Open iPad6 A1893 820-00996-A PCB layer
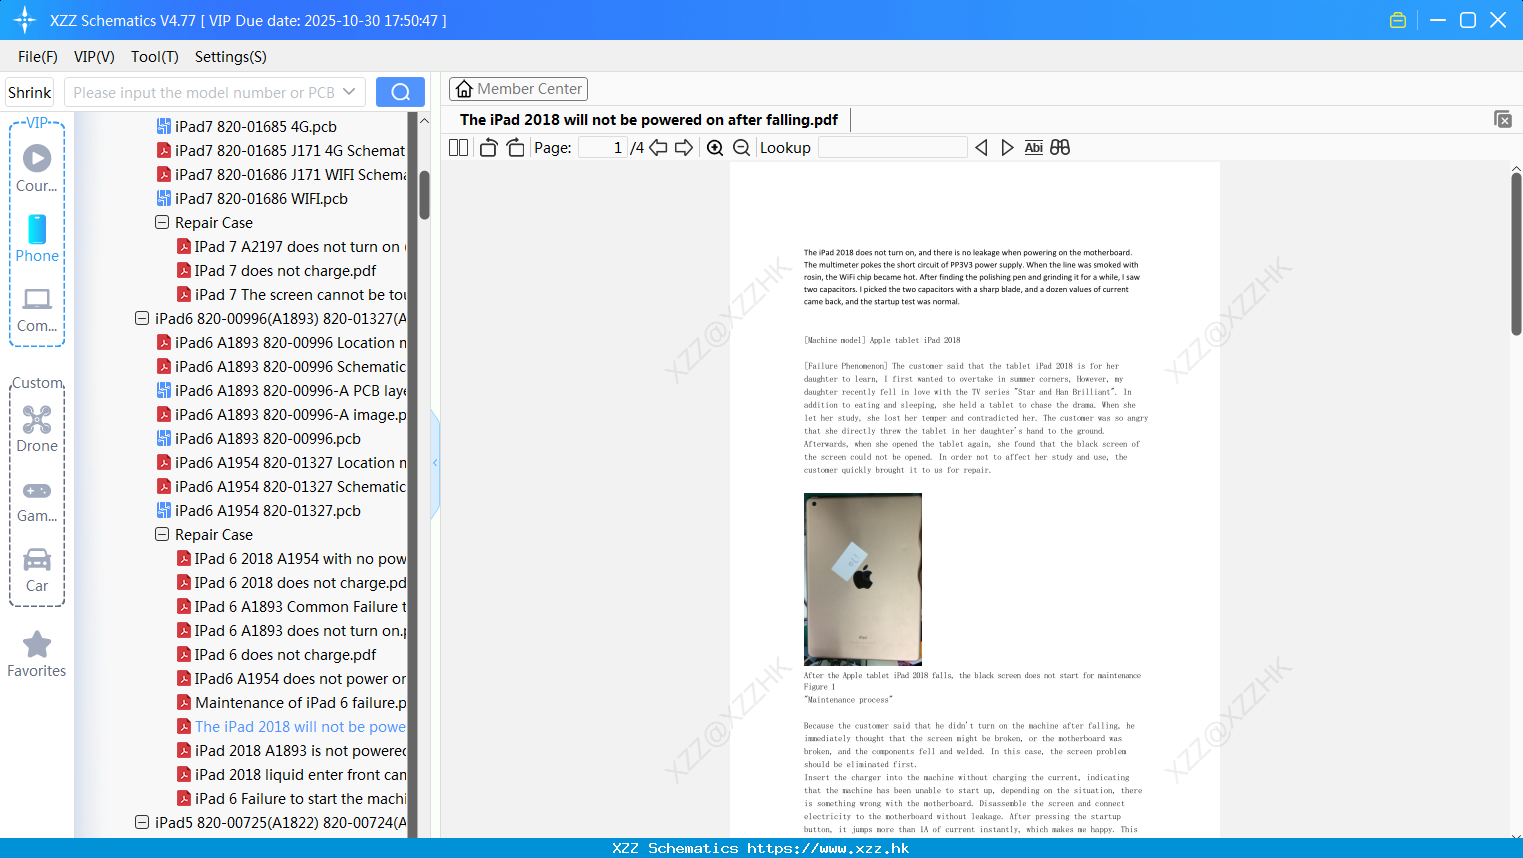Image resolution: width=1523 pixels, height=858 pixels. [281, 390]
